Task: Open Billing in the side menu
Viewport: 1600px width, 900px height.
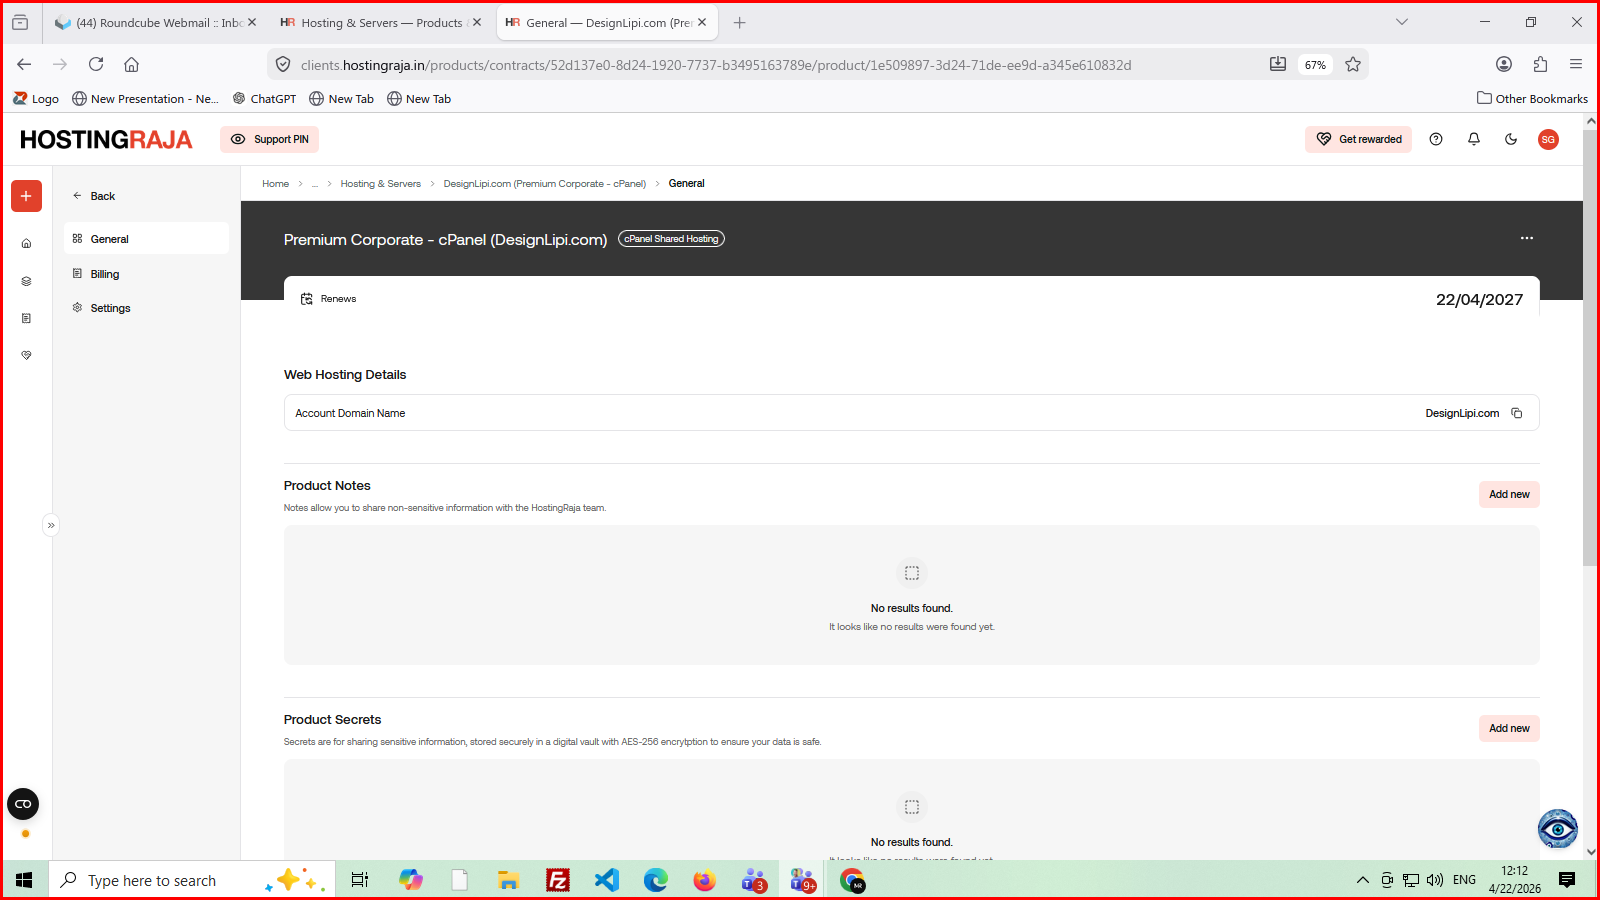Action: pyautogui.click(x=105, y=274)
